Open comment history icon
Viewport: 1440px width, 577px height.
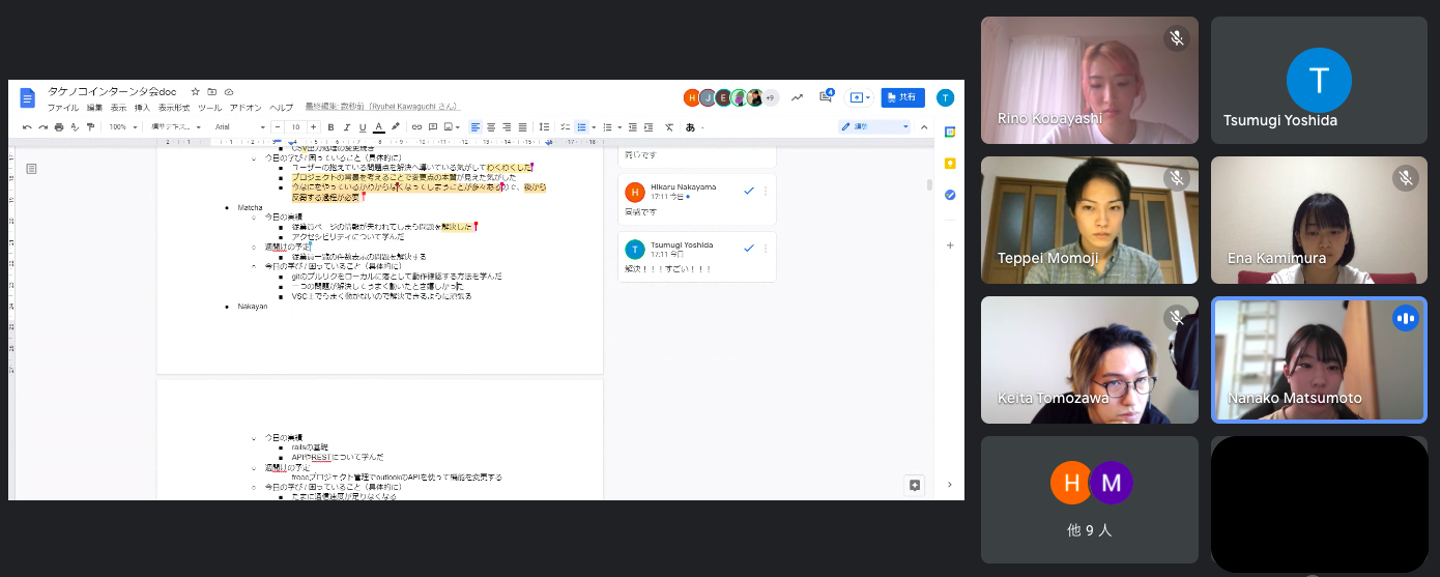pyautogui.click(x=827, y=97)
